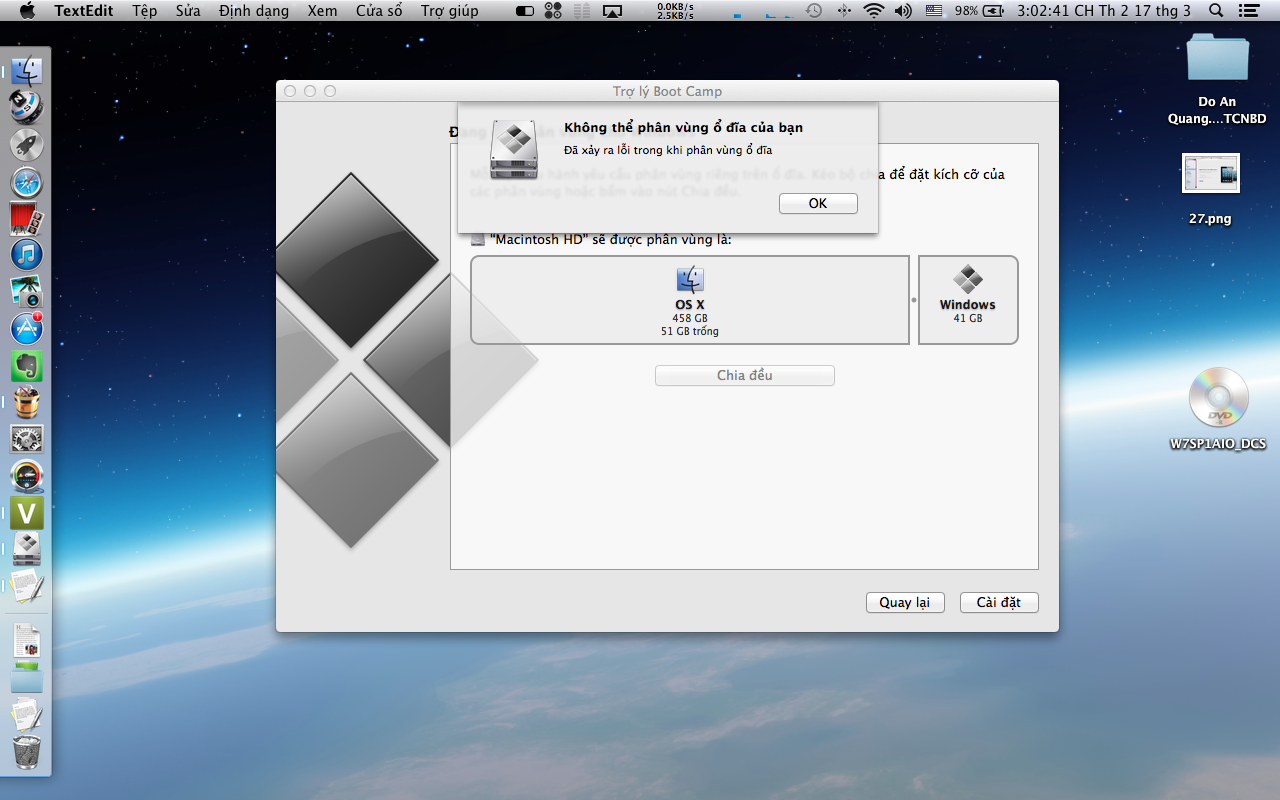Click the Bluetooth icon in menu bar
Viewport: 1280px width, 800px height.
pos(844,11)
